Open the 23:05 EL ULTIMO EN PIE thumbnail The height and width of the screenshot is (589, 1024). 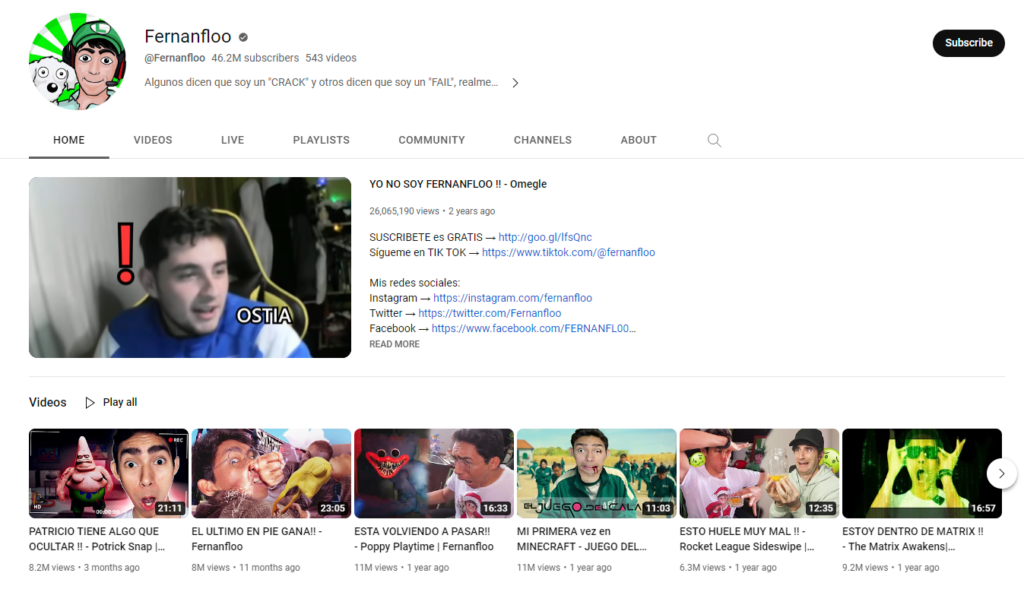(271, 473)
